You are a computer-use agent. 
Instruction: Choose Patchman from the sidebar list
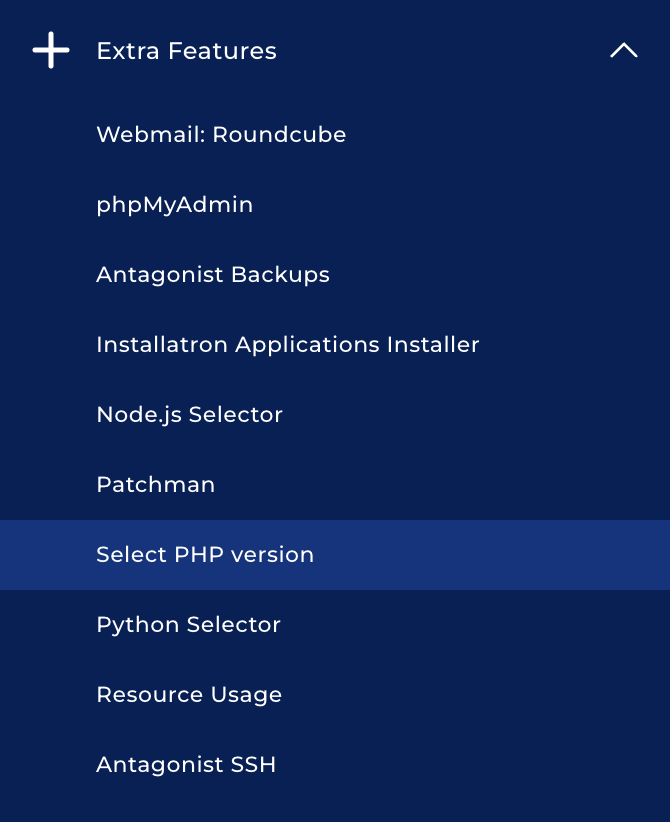pos(155,484)
